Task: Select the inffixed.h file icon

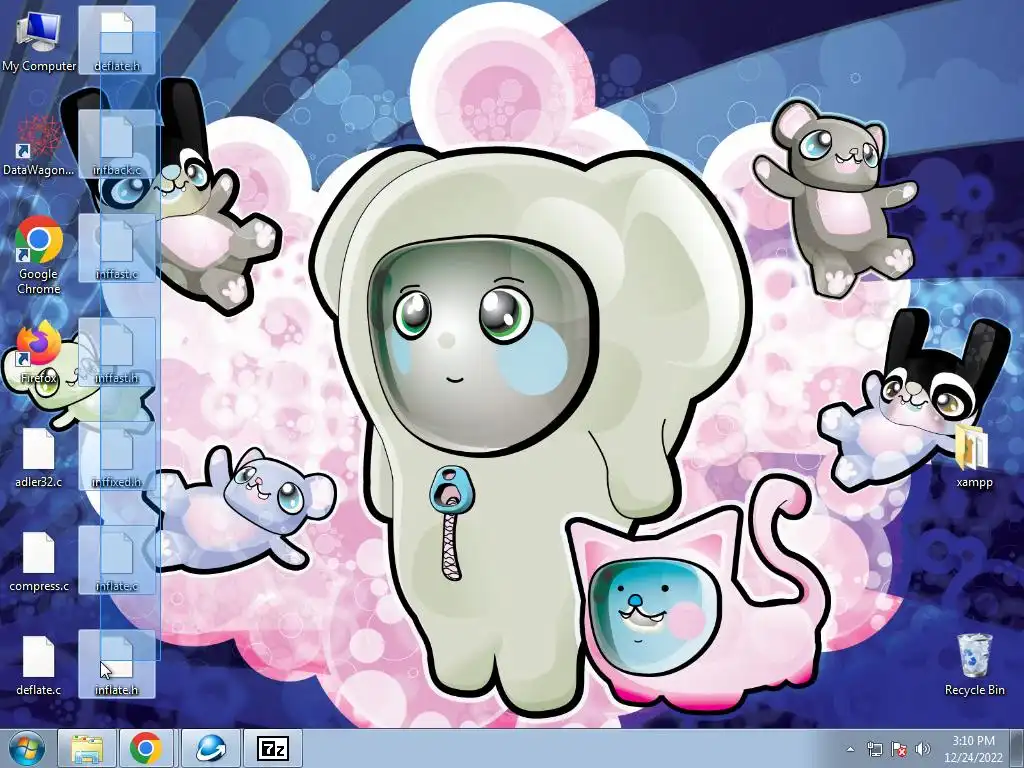Action: pos(117,456)
